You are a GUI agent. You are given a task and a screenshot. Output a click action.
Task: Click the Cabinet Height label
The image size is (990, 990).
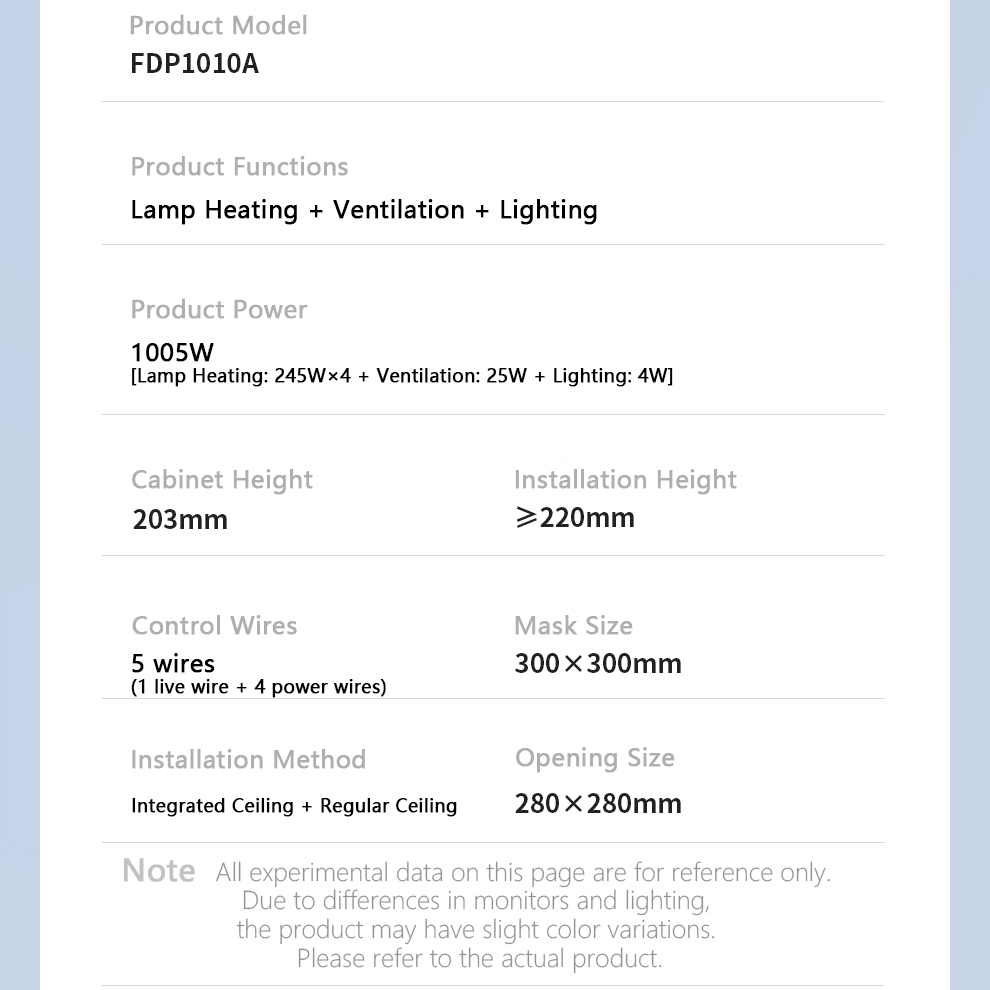click(x=222, y=480)
